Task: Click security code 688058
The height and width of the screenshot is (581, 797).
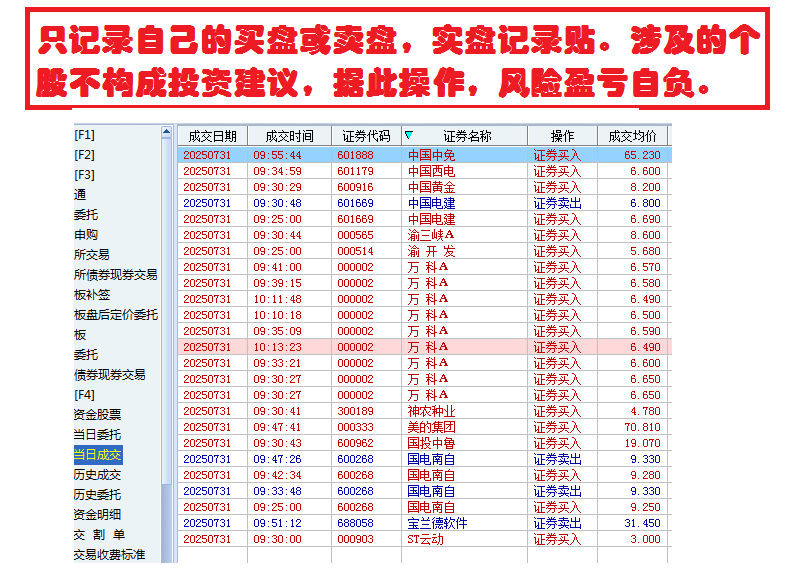Action: pos(355,524)
